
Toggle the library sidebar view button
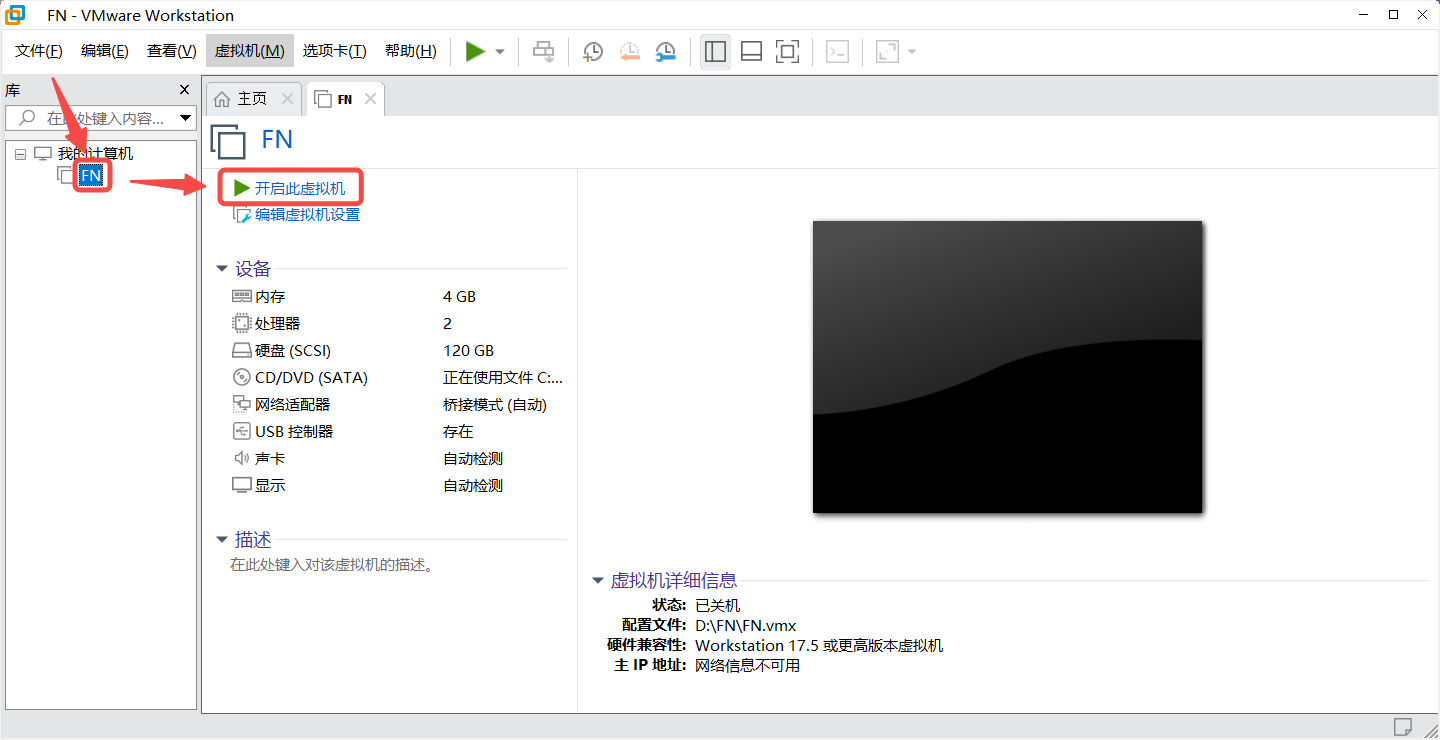(x=715, y=52)
